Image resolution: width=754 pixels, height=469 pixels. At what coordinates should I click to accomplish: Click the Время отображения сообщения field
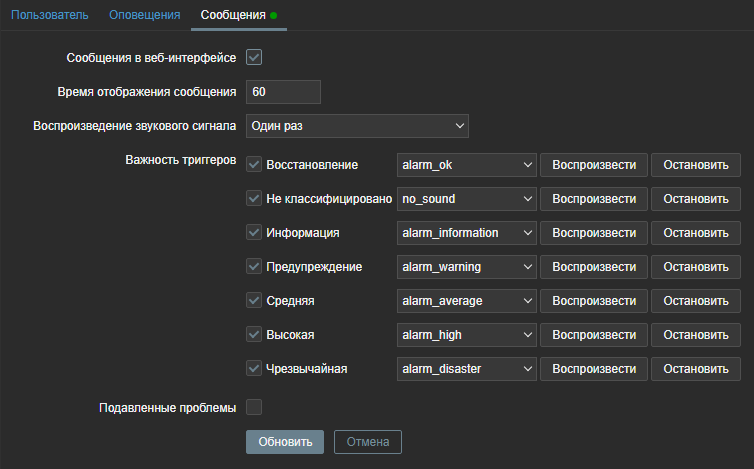coord(283,92)
